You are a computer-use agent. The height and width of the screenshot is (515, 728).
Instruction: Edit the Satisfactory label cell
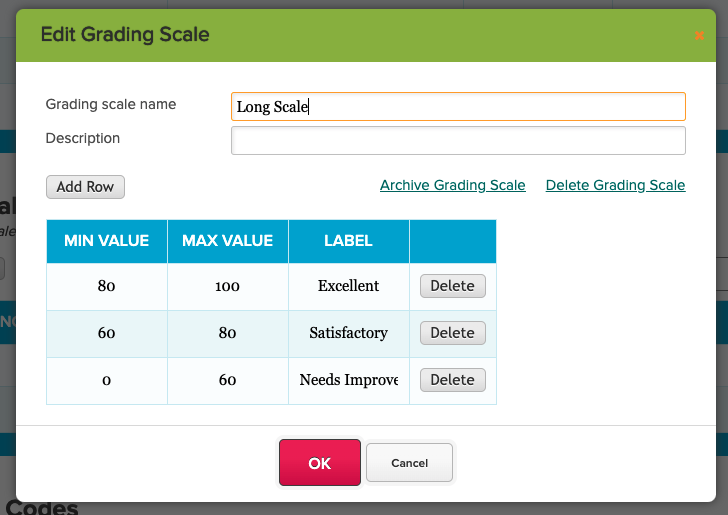point(348,333)
